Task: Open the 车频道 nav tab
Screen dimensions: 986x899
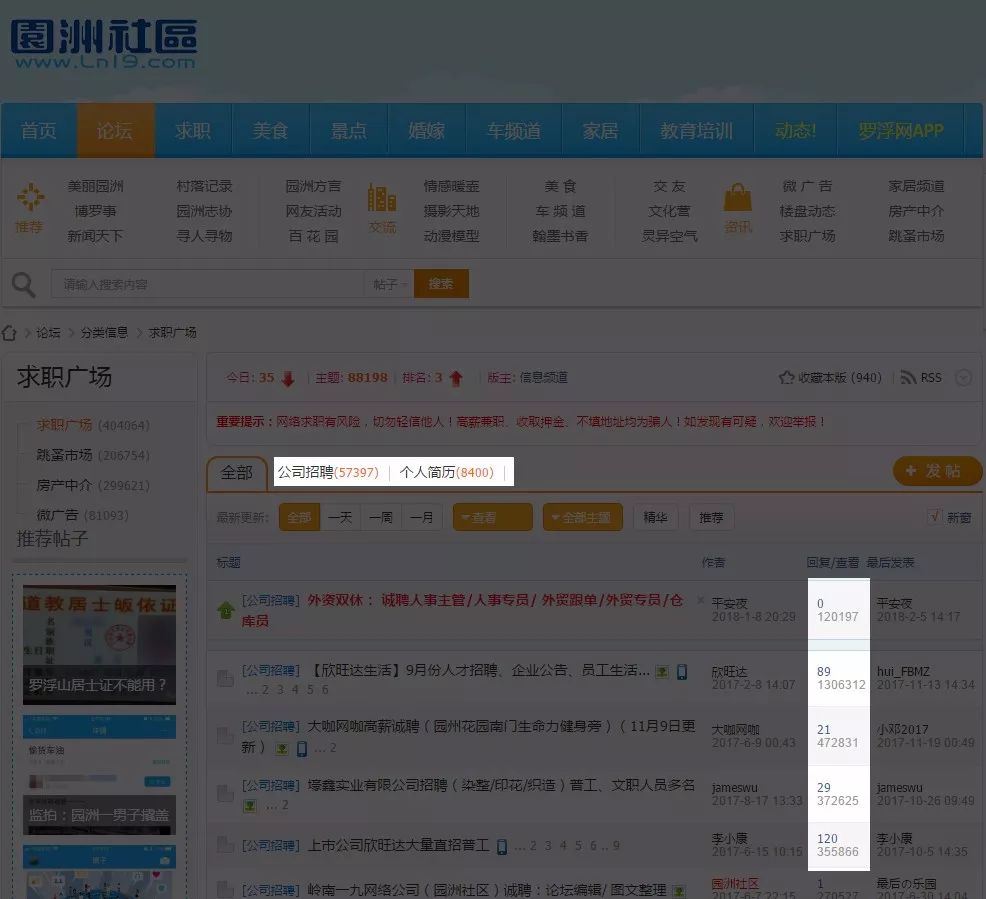Action: pyautogui.click(x=514, y=131)
